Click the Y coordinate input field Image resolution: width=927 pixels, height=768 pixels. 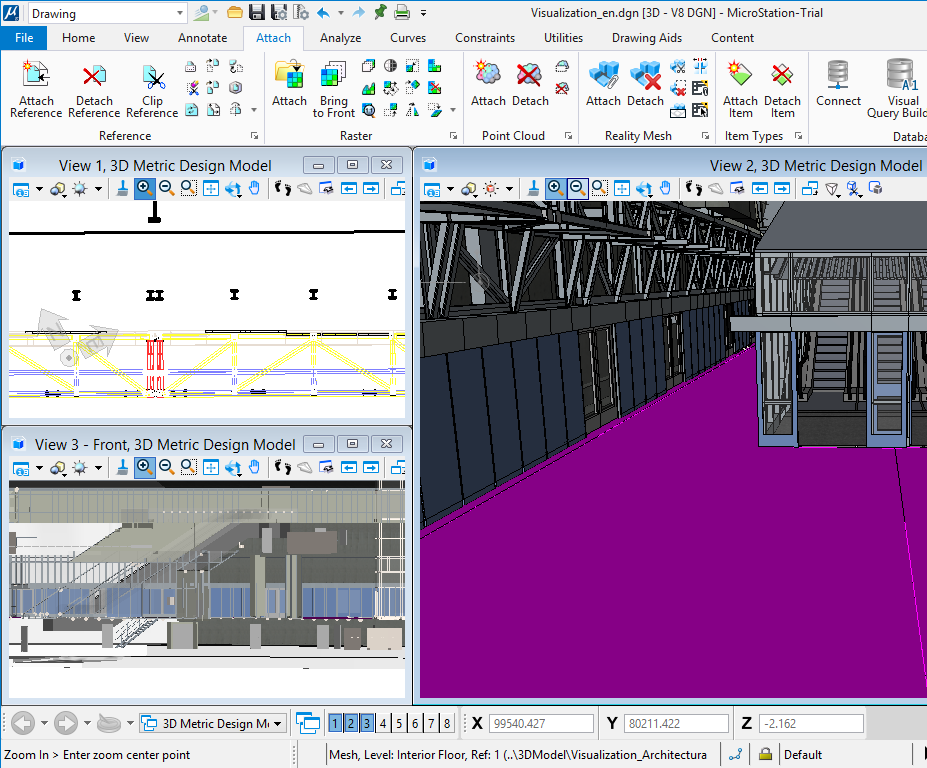[x=676, y=723]
